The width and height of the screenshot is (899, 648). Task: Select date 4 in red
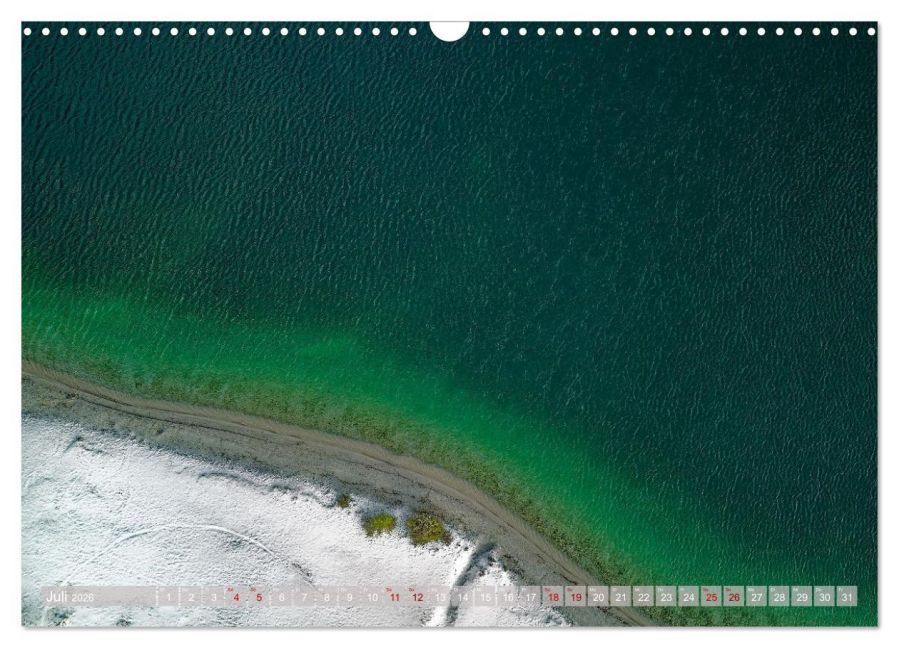pos(235,596)
